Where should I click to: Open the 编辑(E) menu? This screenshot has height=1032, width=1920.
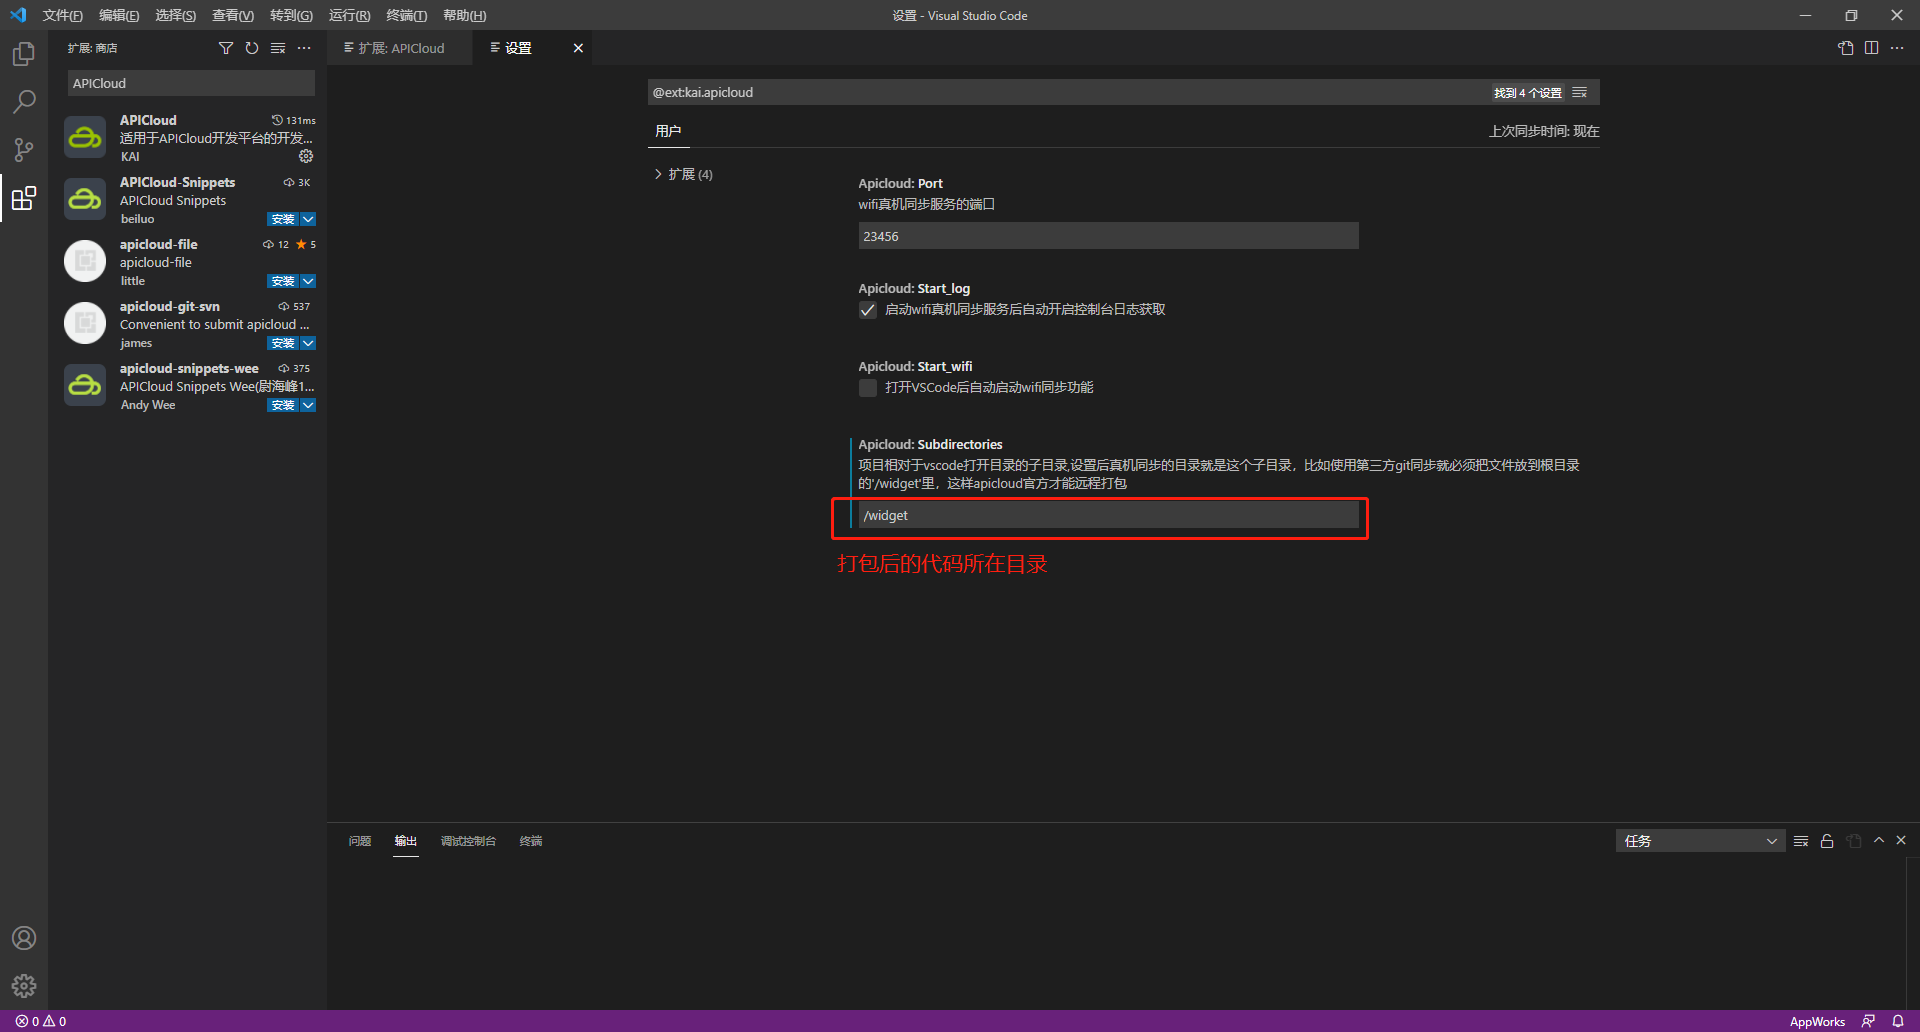point(119,15)
